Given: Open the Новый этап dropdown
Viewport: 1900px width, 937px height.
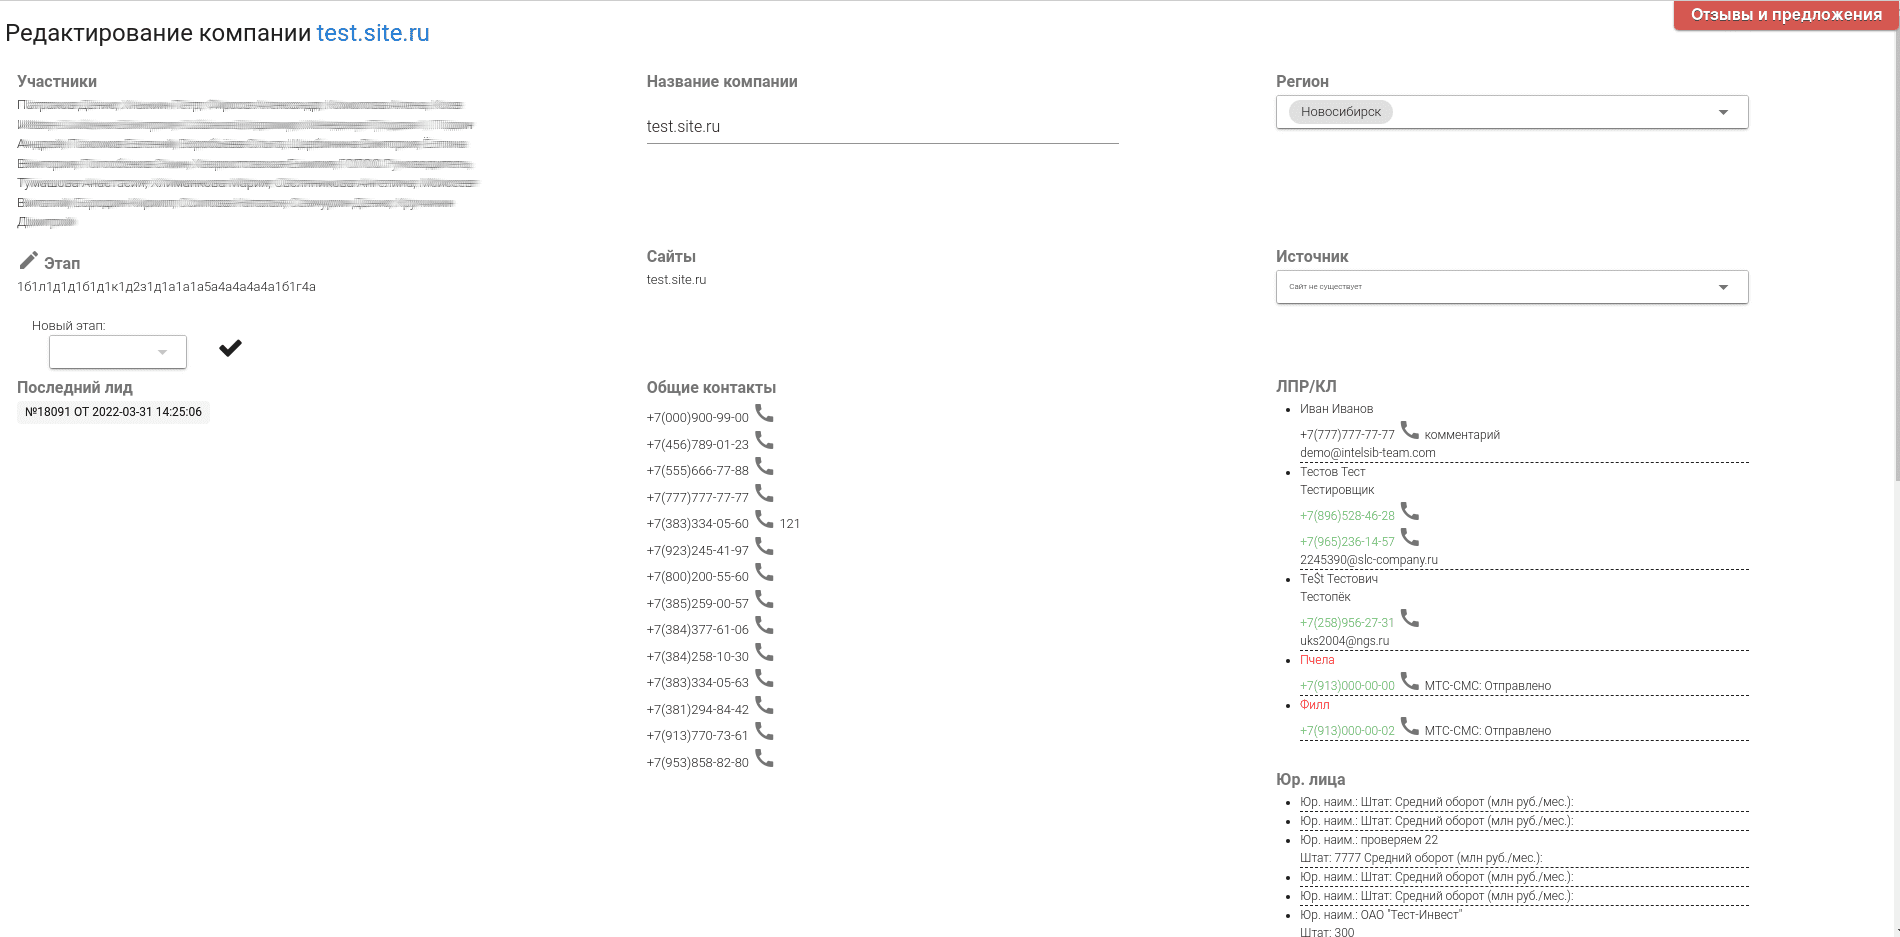Looking at the screenshot, I should pyautogui.click(x=118, y=352).
